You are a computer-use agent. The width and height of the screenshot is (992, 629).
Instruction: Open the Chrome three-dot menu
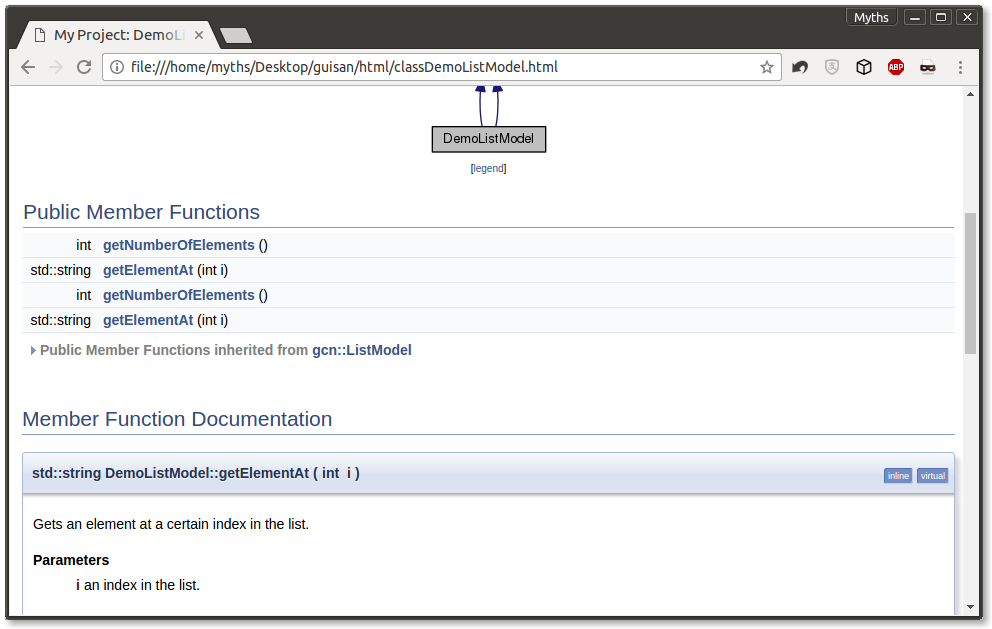960,67
